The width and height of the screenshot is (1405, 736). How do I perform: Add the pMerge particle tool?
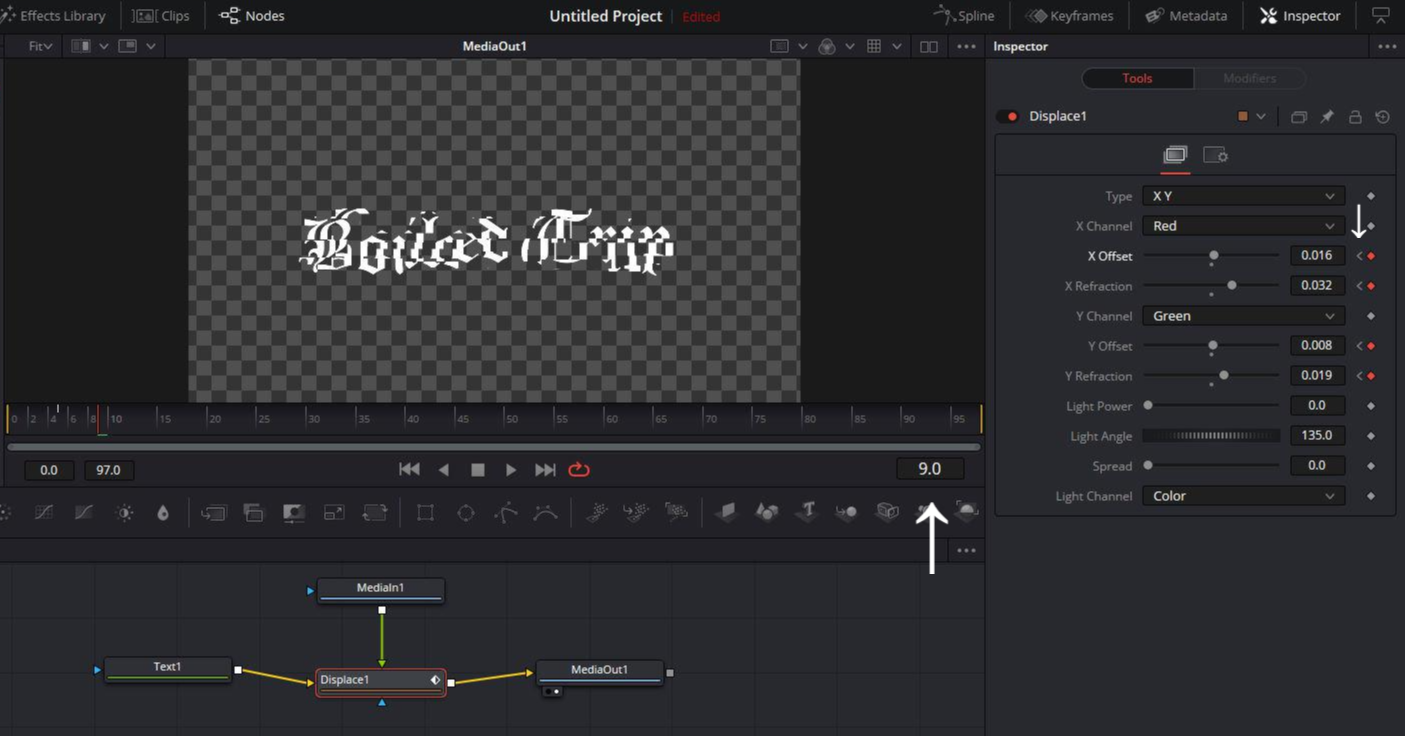click(x=636, y=512)
